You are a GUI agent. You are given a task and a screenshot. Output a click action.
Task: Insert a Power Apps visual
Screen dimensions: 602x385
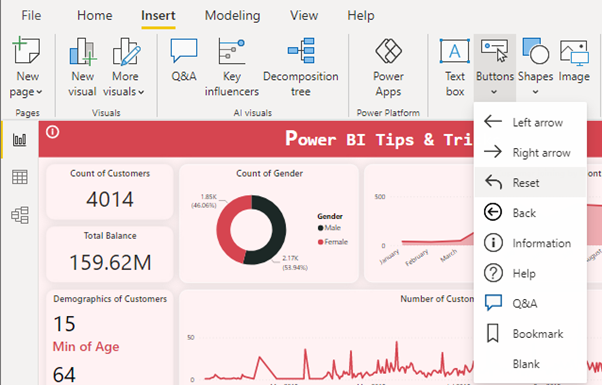[x=388, y=67]
